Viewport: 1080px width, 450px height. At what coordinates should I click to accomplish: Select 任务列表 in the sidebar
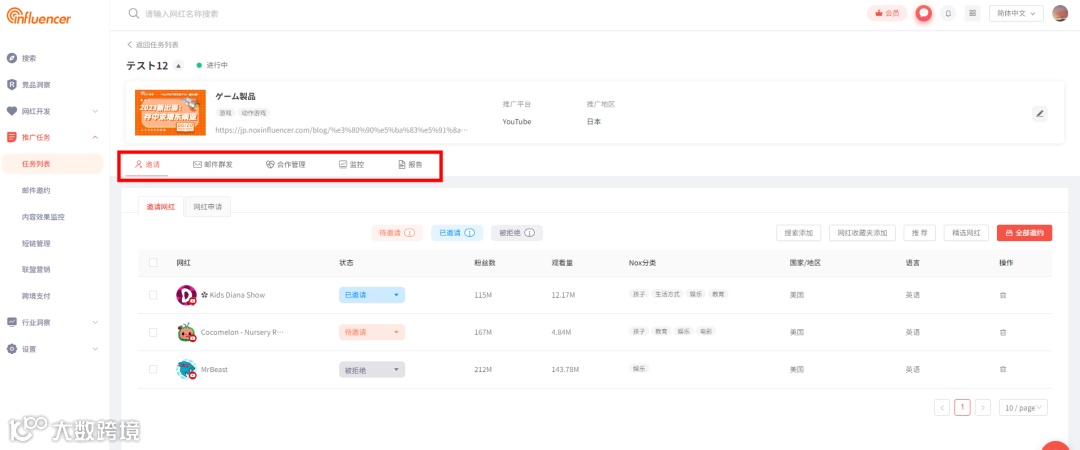[x=52, y=164]
